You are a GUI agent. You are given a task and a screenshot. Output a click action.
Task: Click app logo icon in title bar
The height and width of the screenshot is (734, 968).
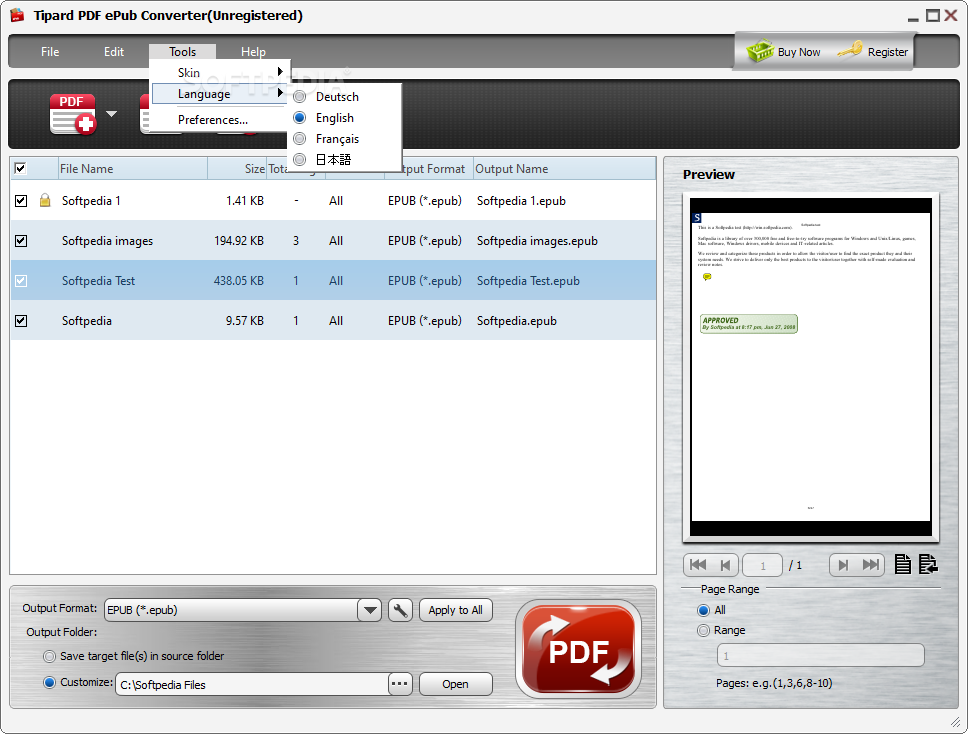tap(17, 15)
